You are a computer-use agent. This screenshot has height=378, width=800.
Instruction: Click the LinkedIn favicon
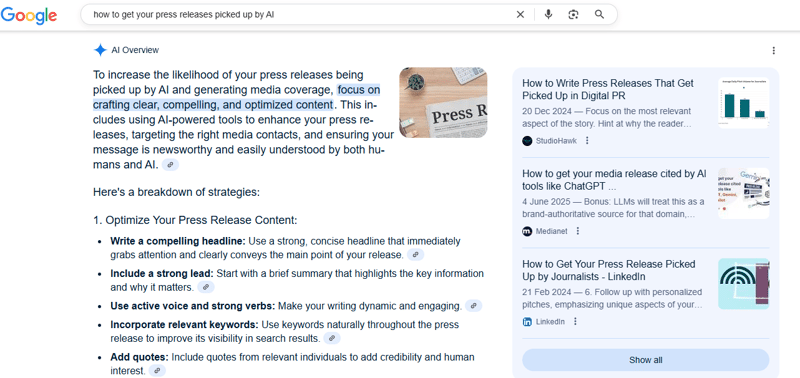click(x=527, y=321)
